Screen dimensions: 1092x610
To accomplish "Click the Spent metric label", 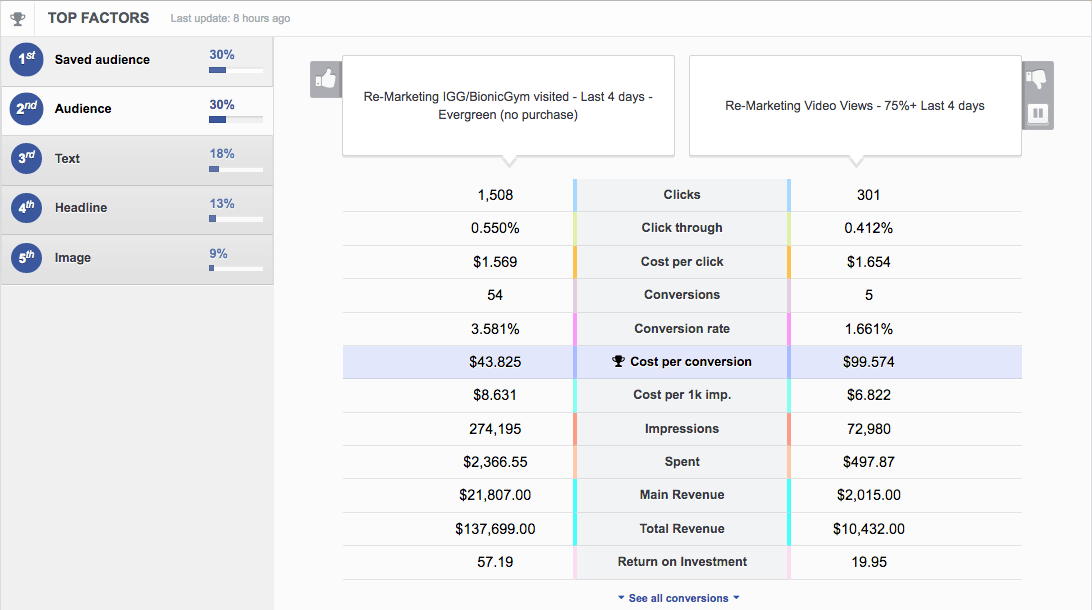I will point(682,462).
